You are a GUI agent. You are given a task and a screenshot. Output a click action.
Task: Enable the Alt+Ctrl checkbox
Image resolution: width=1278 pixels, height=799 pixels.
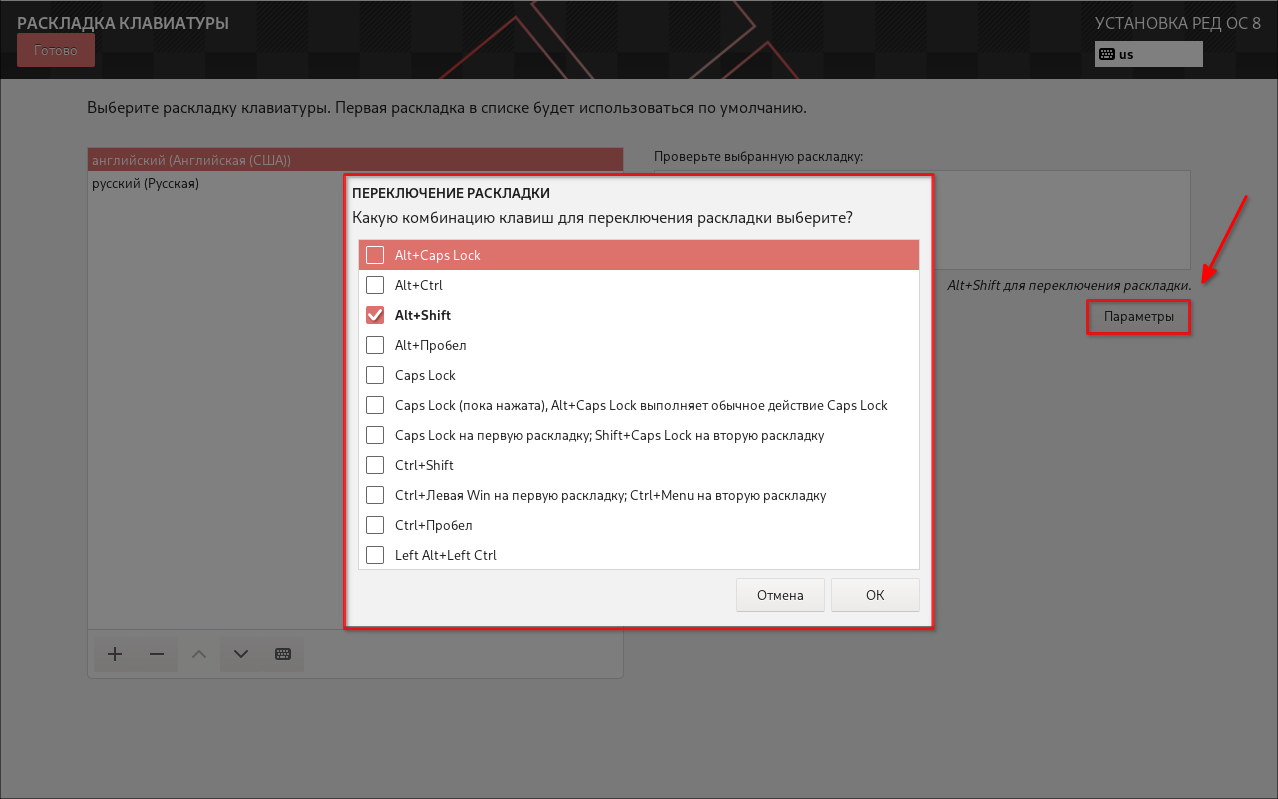tap(375, 285)
